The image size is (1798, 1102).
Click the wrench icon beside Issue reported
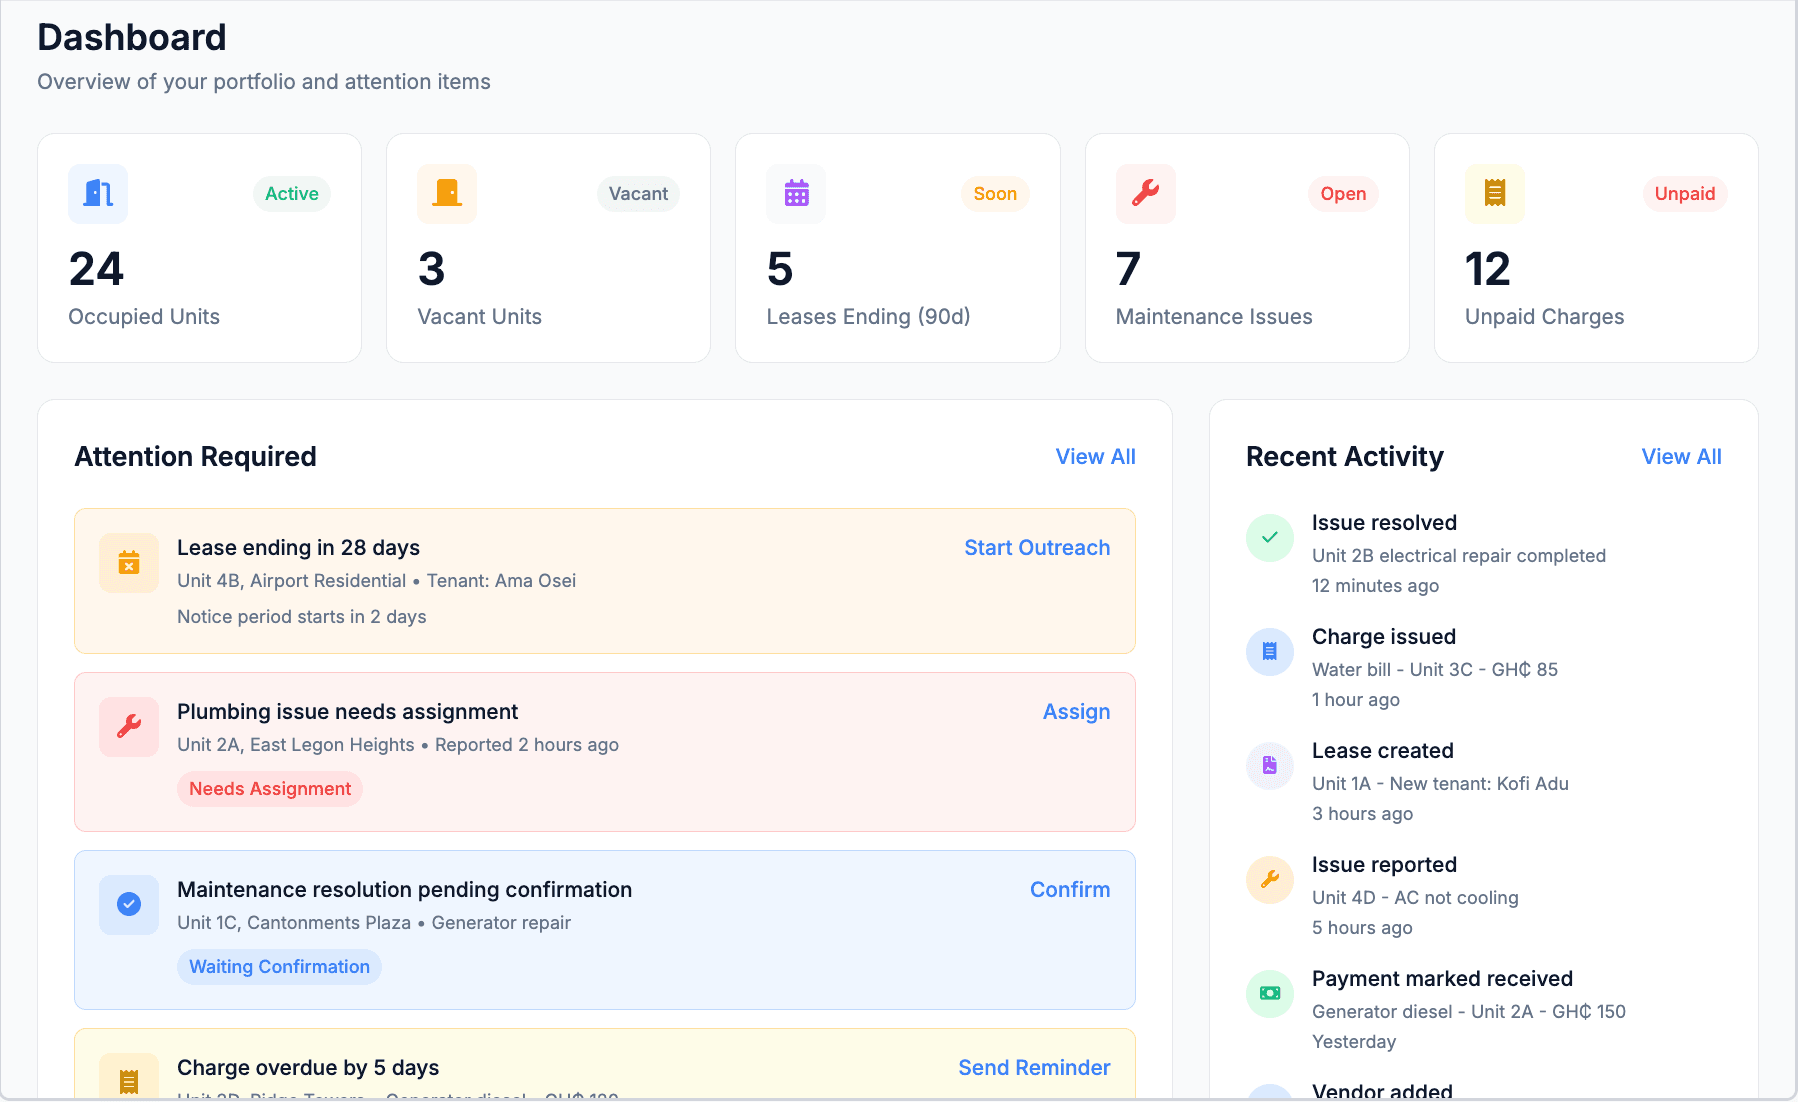click(1269, 879)
